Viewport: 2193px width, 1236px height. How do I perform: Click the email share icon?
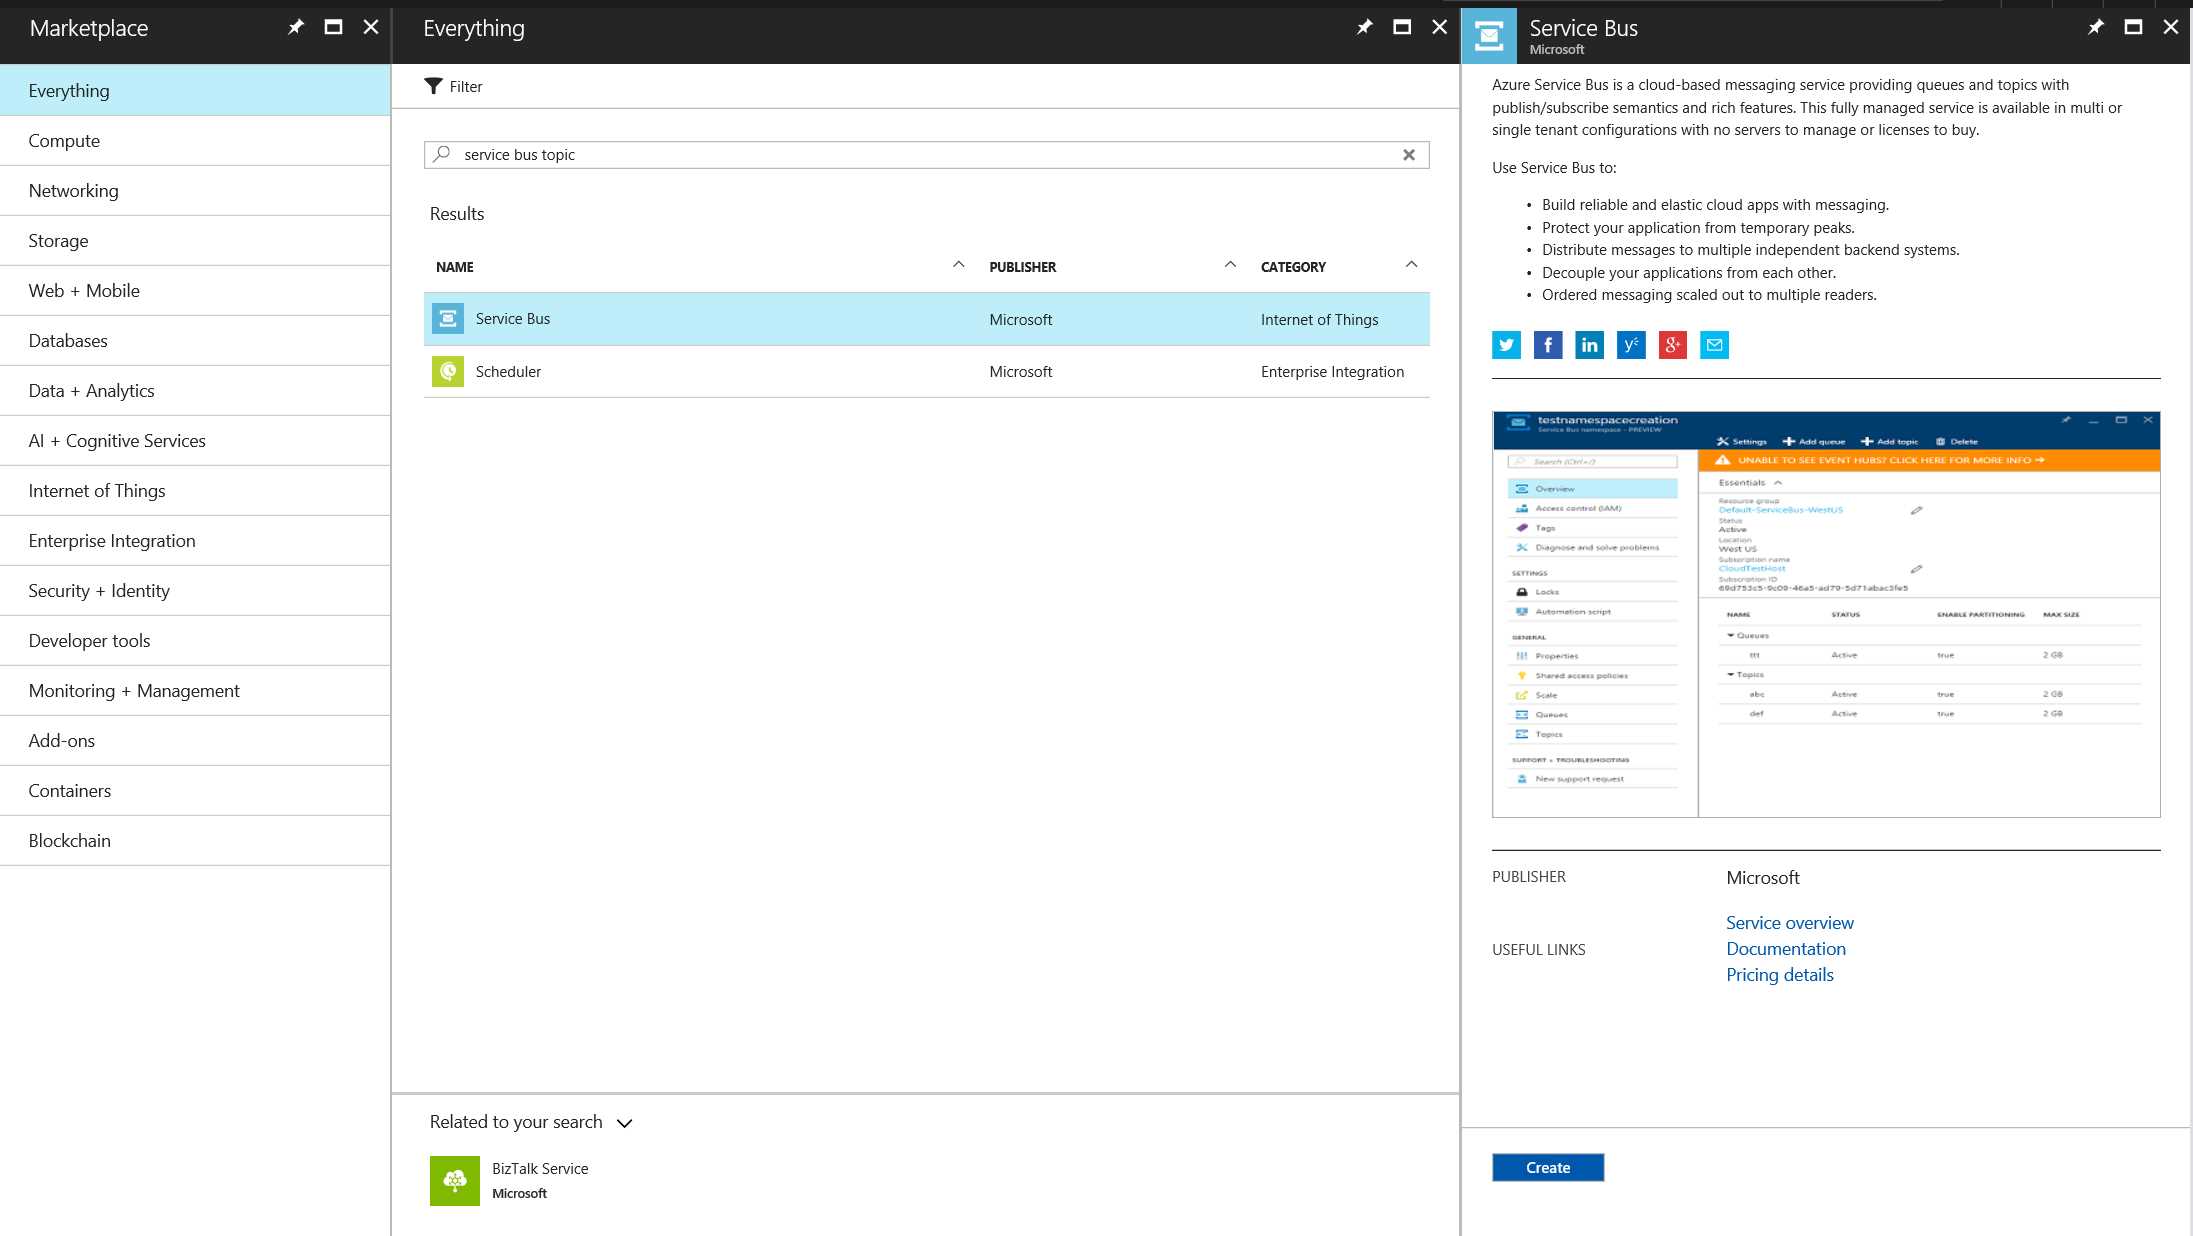pyautogui.click(x=1714, y=345)
